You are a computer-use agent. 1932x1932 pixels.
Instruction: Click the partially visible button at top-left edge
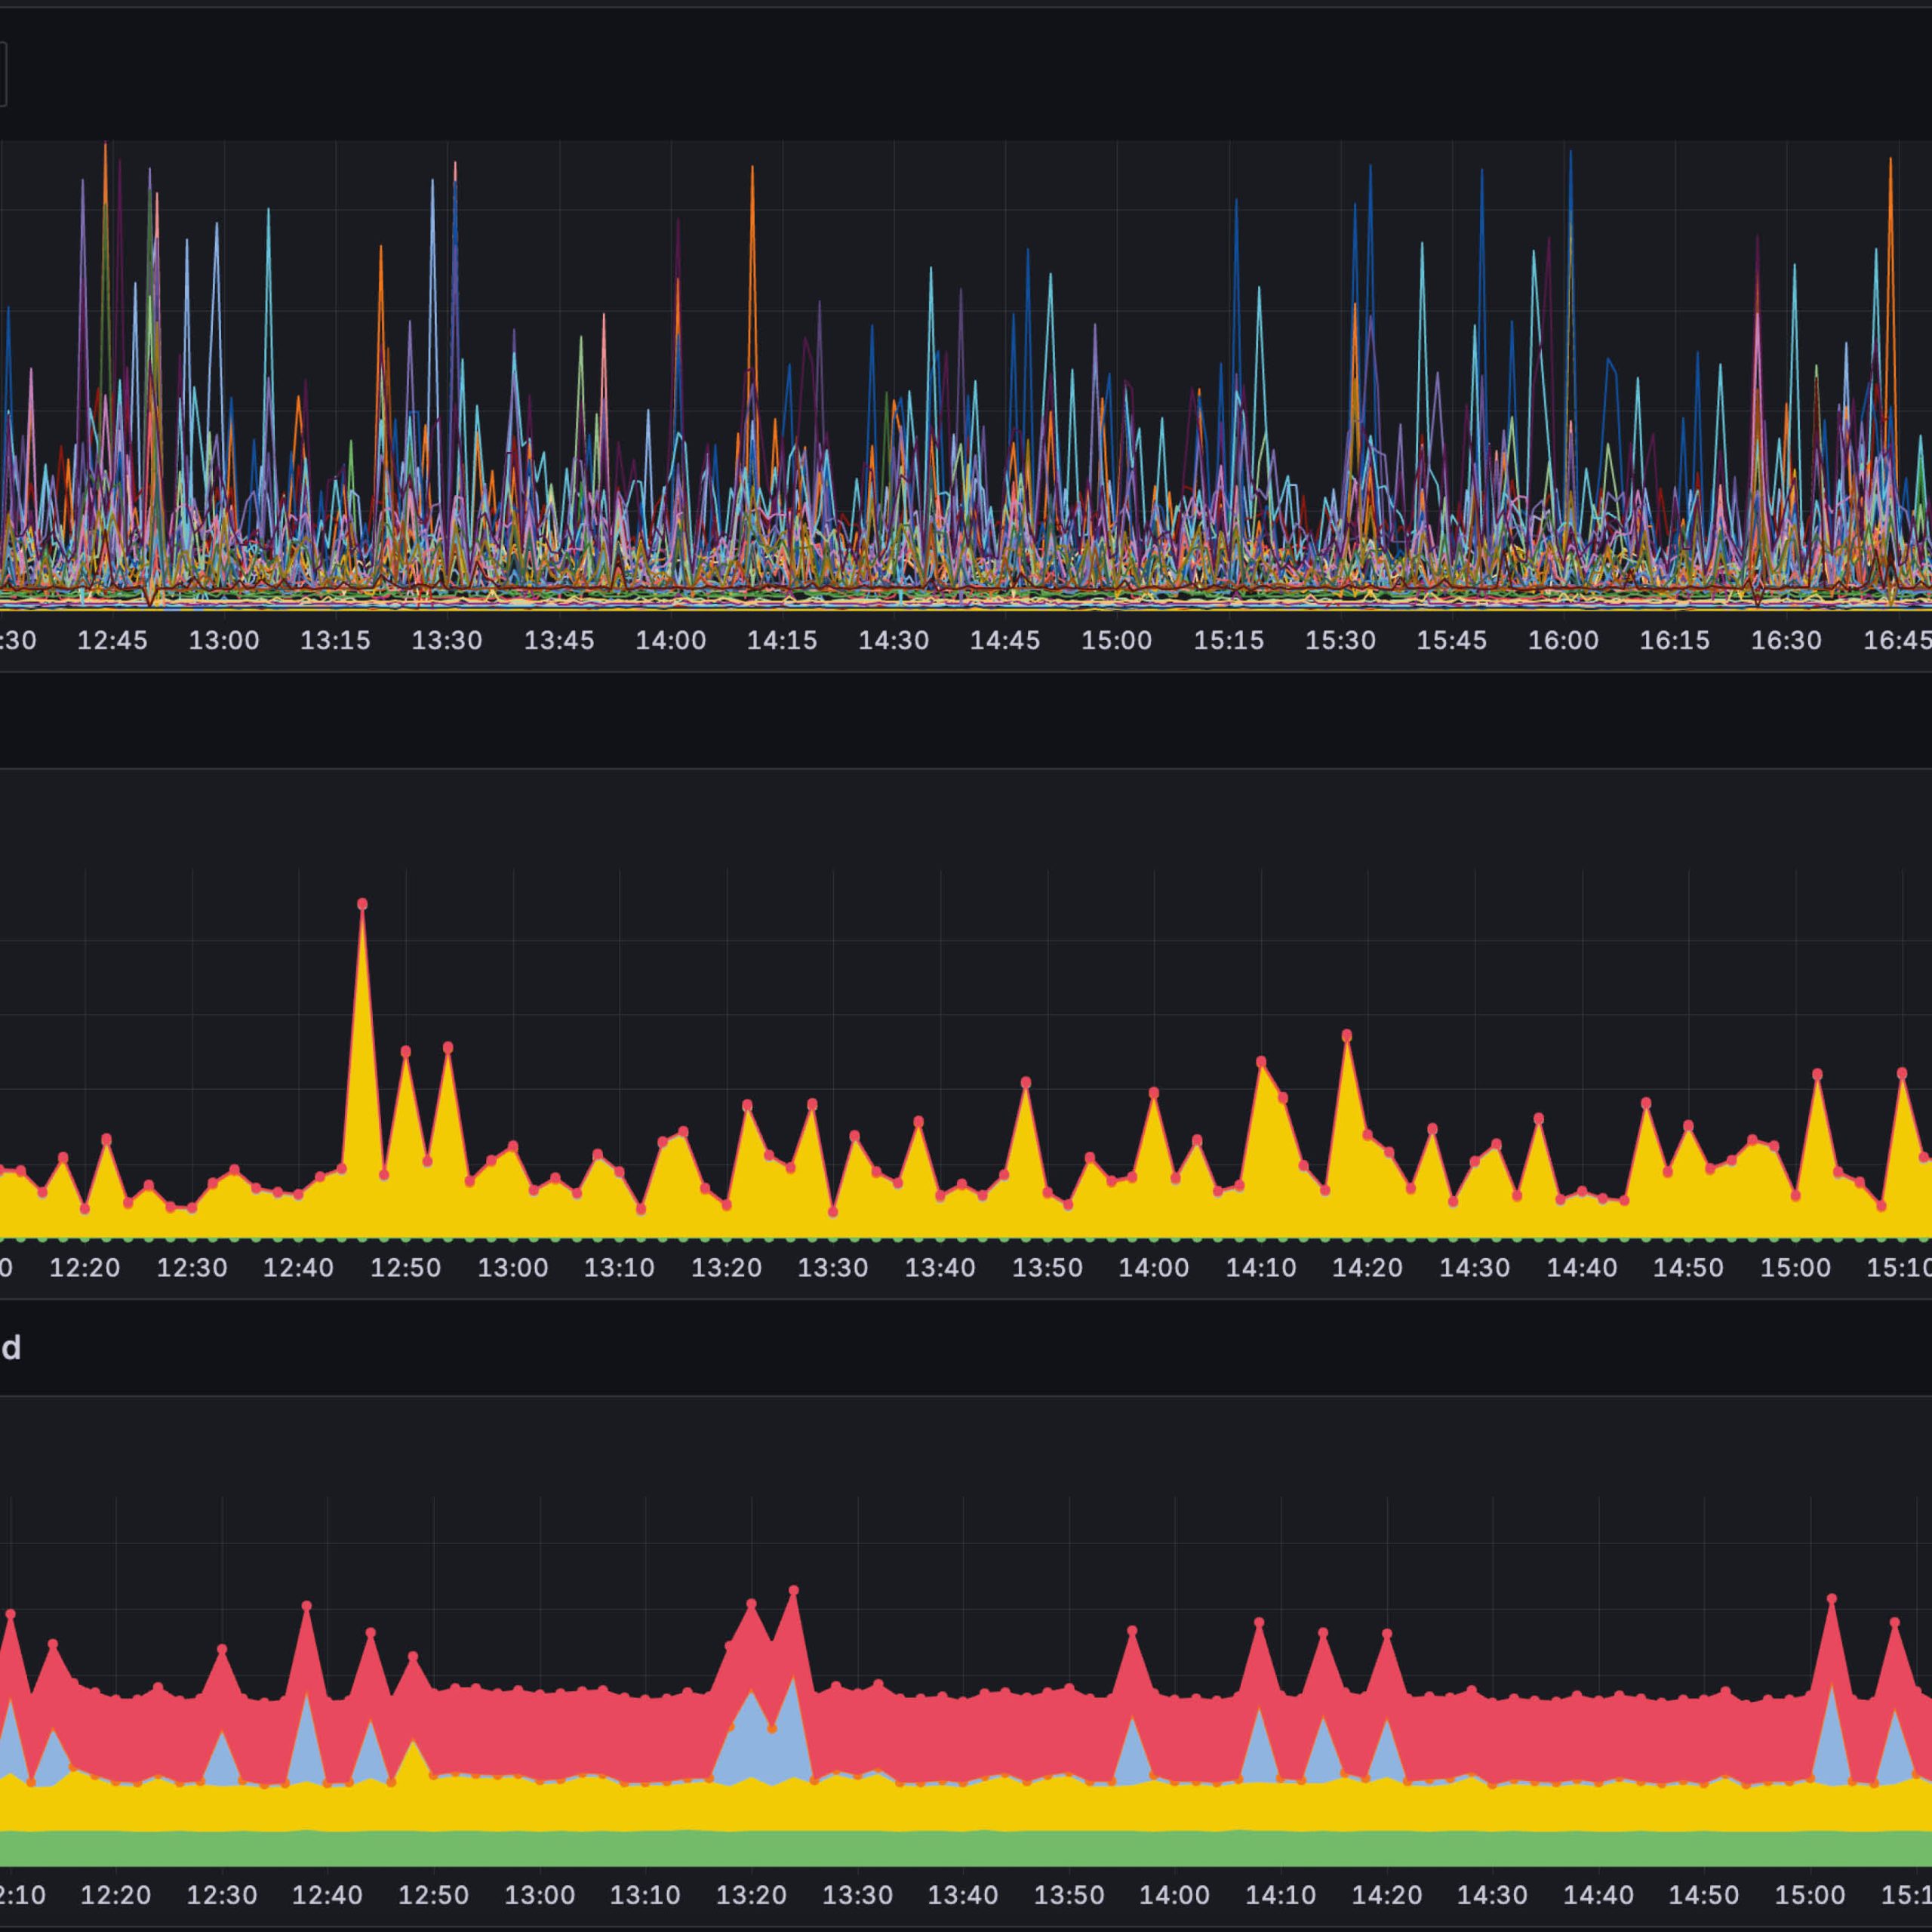[x=3, y=73]
